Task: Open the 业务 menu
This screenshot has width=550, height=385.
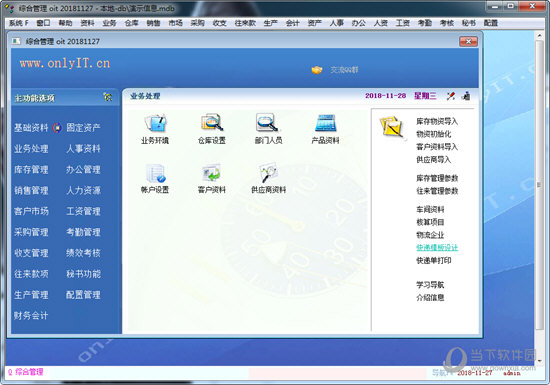Action: (x=109, y=23)
